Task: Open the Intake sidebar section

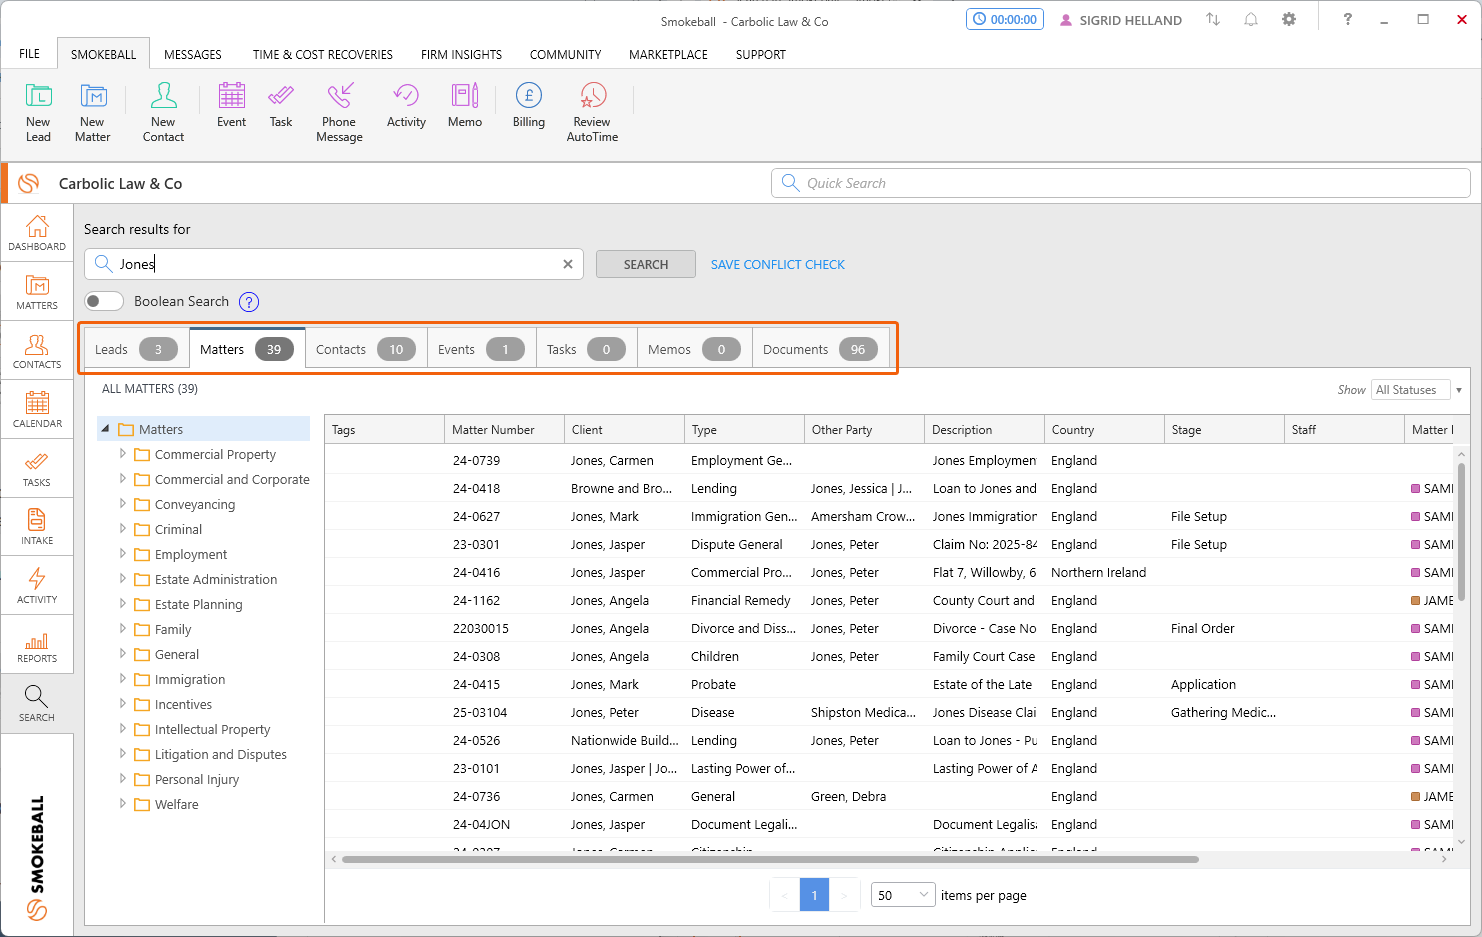Action: [x=37, y=526]
